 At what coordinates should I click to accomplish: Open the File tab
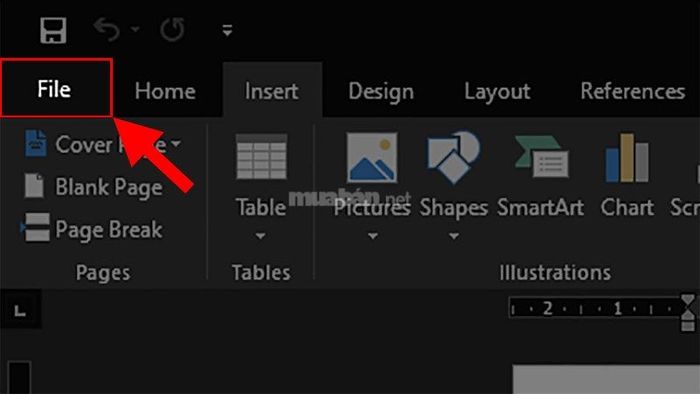pos(56,88)
